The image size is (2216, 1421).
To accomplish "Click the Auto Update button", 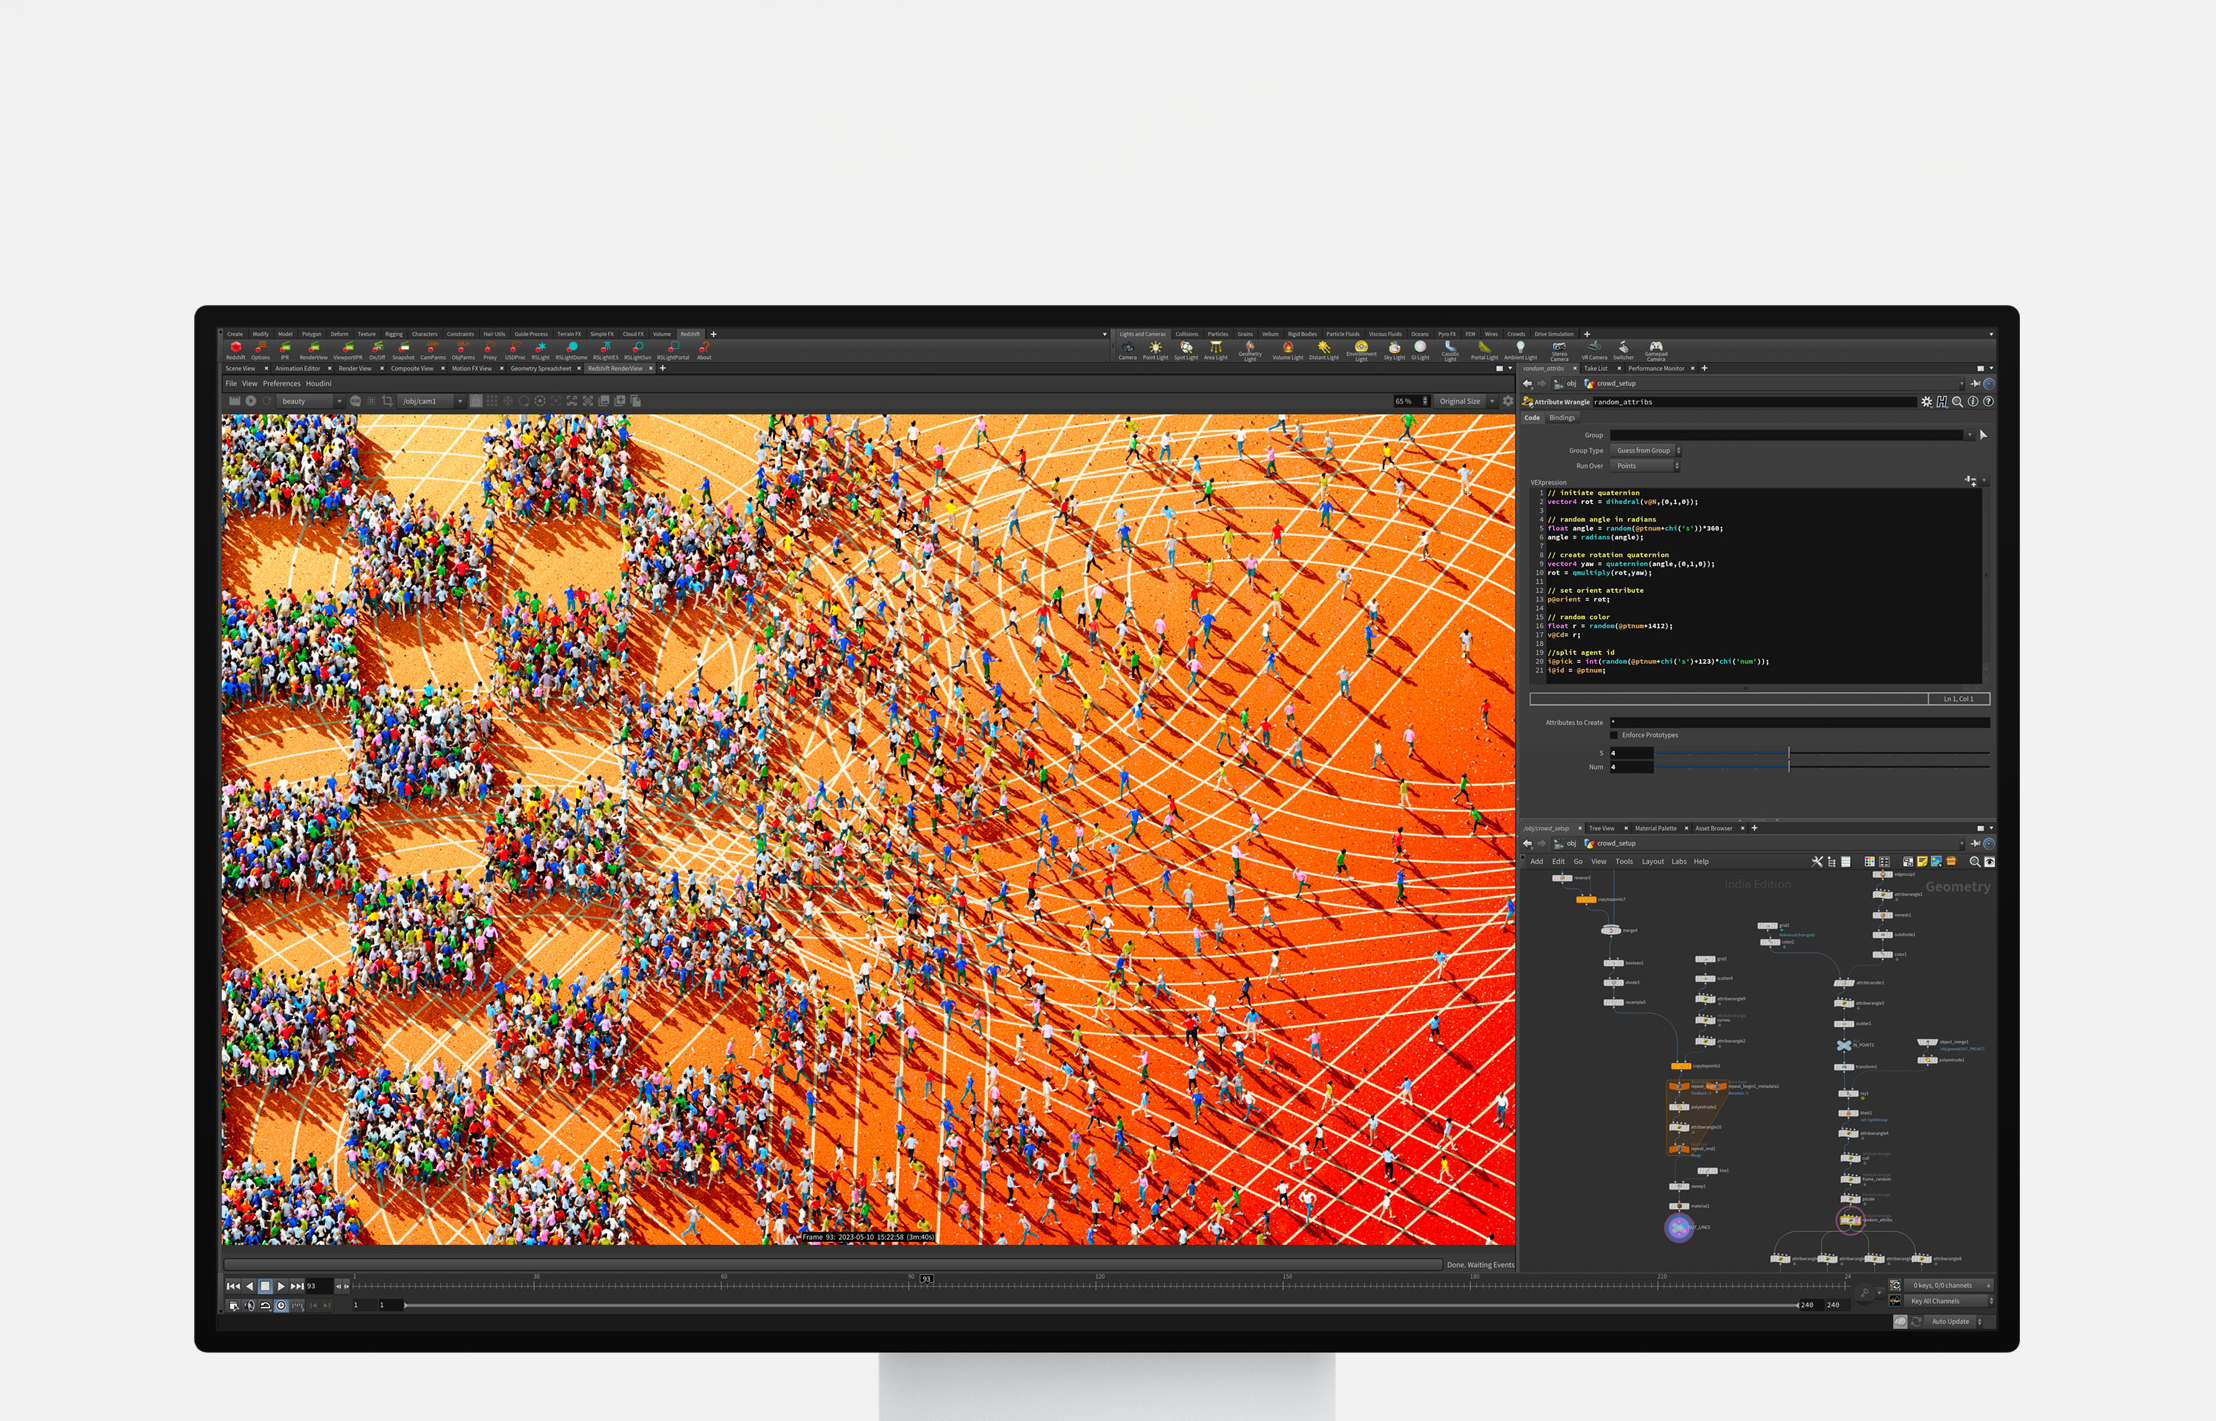I will [1950, 1321].
